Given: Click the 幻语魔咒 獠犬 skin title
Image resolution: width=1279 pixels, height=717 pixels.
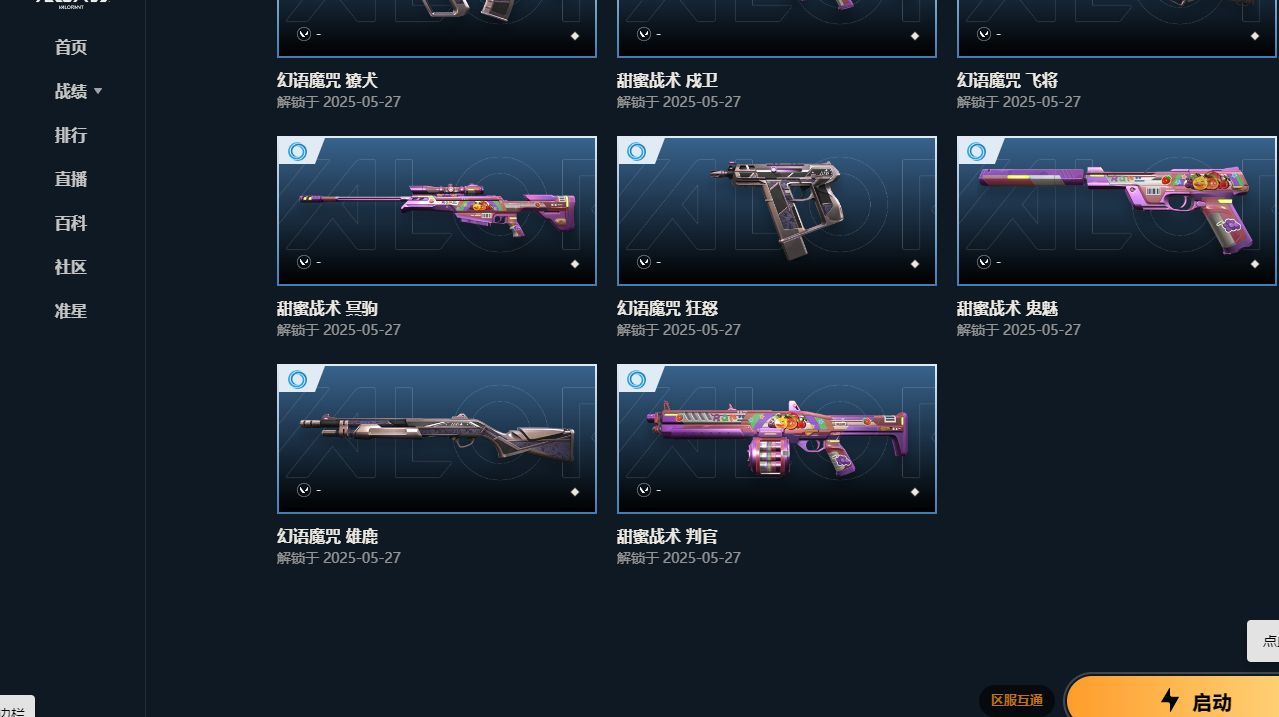Looking at the screenshot, I should pyautogui.click(x=327, y=80).
